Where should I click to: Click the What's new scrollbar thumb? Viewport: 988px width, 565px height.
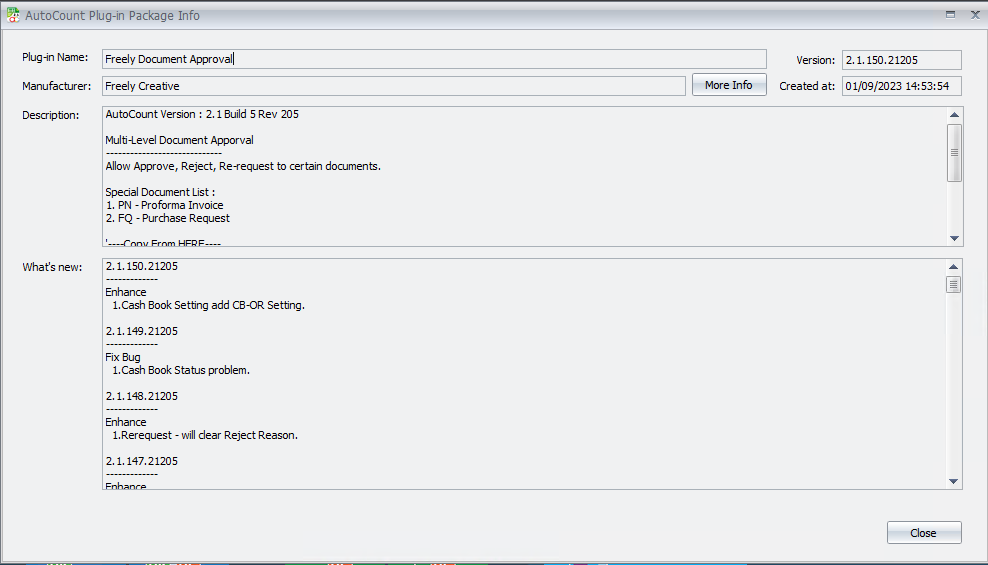pos(954,285)
